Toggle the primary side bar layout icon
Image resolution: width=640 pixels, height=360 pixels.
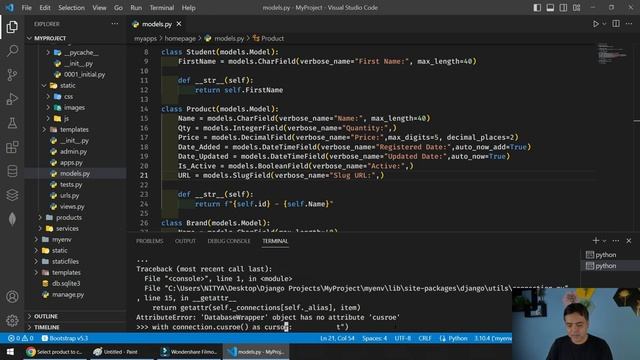click(x=537, y=8)
